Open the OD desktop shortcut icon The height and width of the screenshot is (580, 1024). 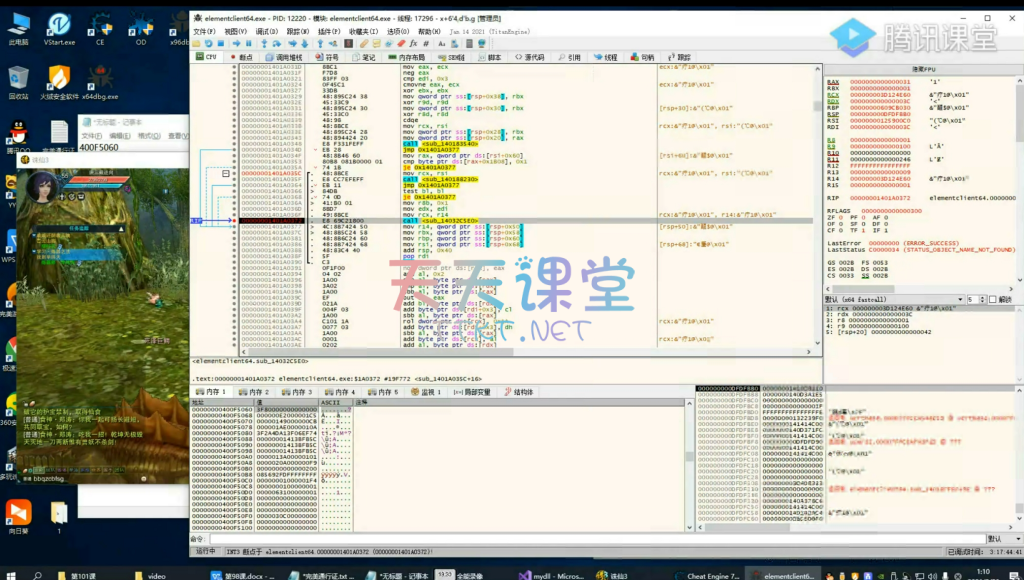coord(140,27)
